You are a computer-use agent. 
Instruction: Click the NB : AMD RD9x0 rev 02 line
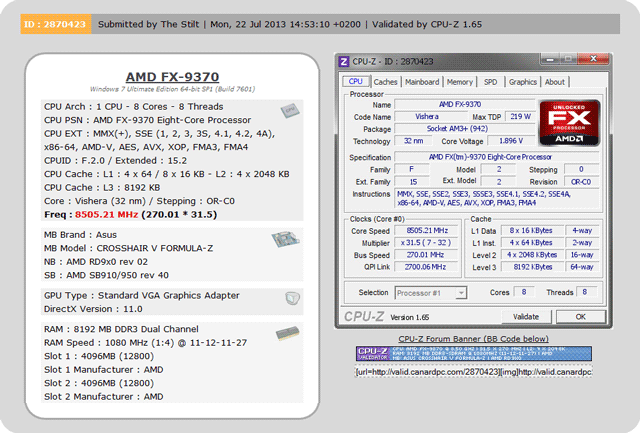(96, 262)
